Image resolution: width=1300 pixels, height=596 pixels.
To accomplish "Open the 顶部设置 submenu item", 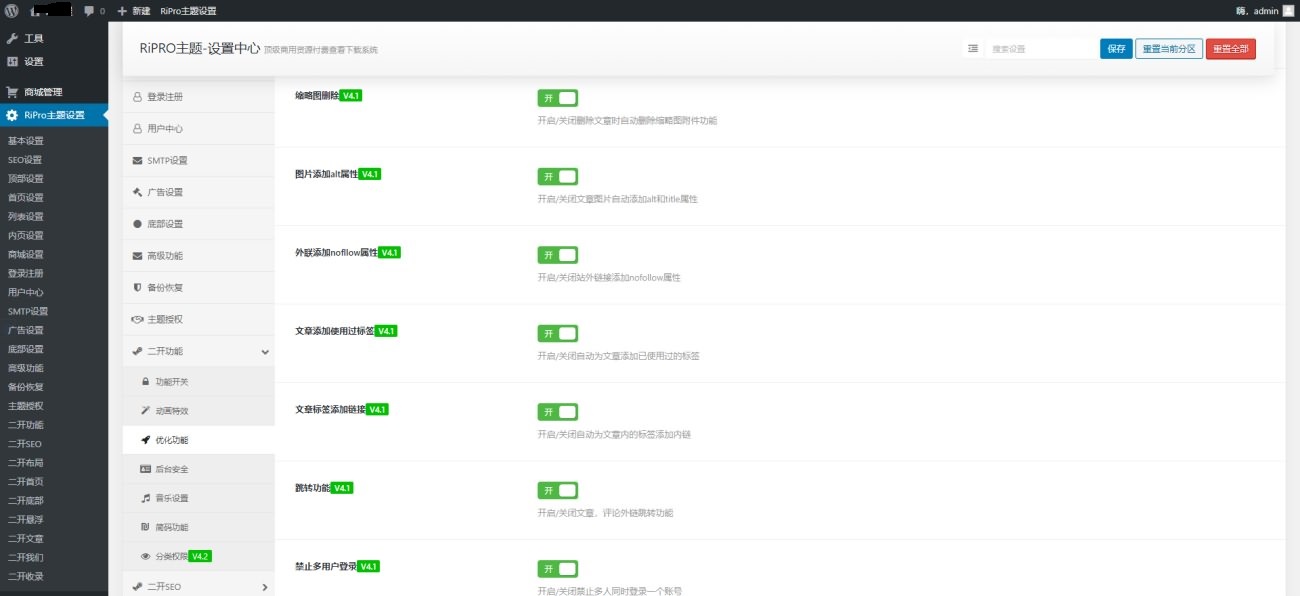I will click(26, 179).
